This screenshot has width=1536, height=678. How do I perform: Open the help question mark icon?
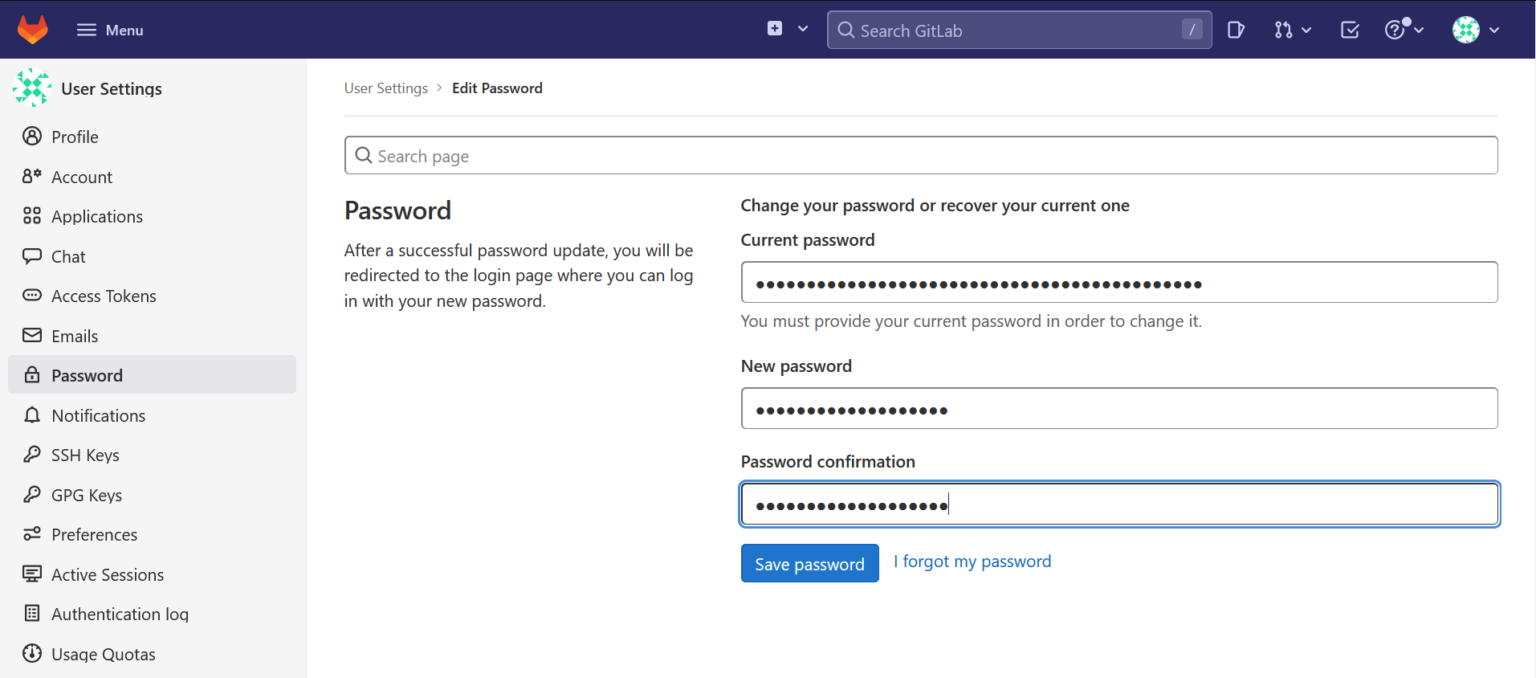point(1394,29)
